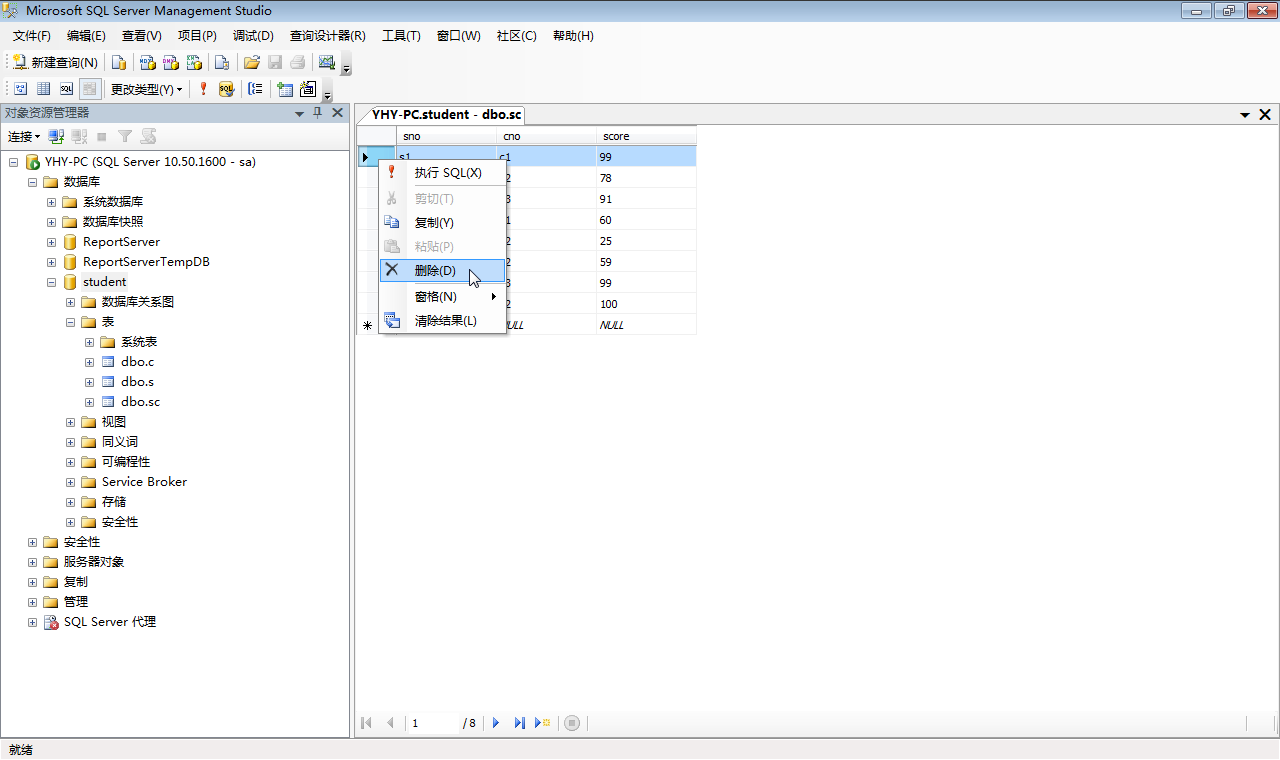Open the 查看(V) menu
Viewport: 1280px width, 760px height.
[x=142, y=35]
